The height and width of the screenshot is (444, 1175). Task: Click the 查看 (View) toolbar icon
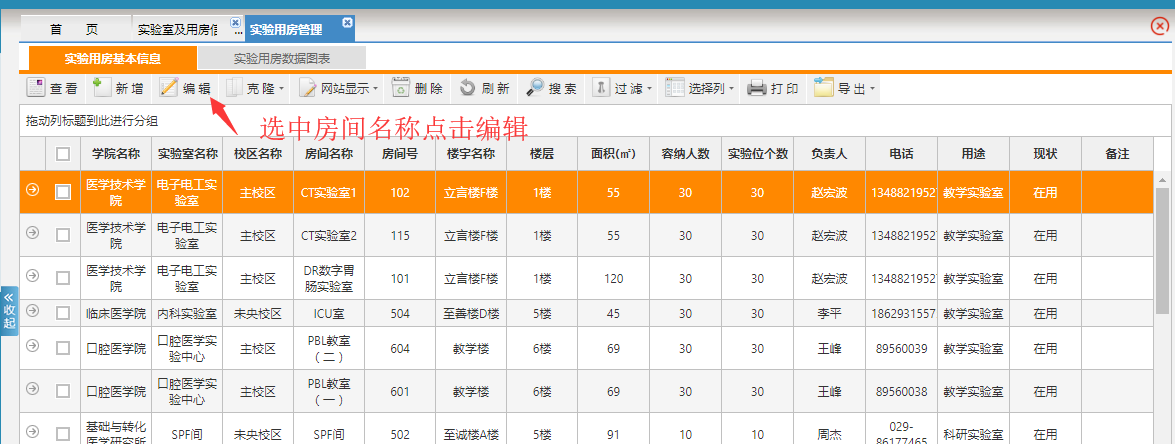click(x=36, y=88)
